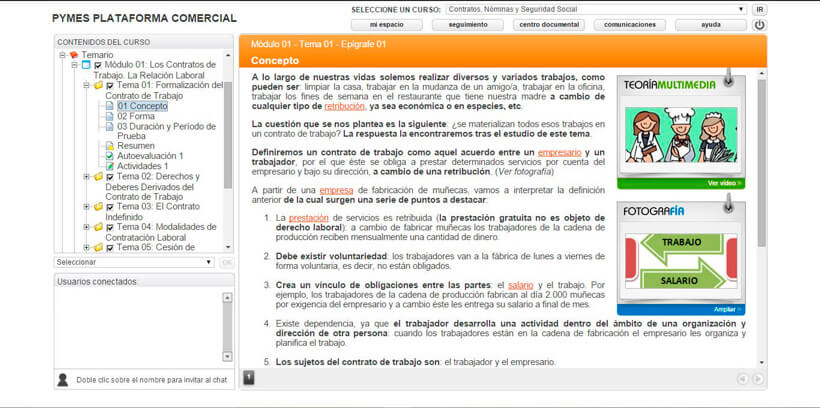Click 'Ampliar' on Fotografía panel
The width and height of the screenshot is (820, 408).
(727, 309)
